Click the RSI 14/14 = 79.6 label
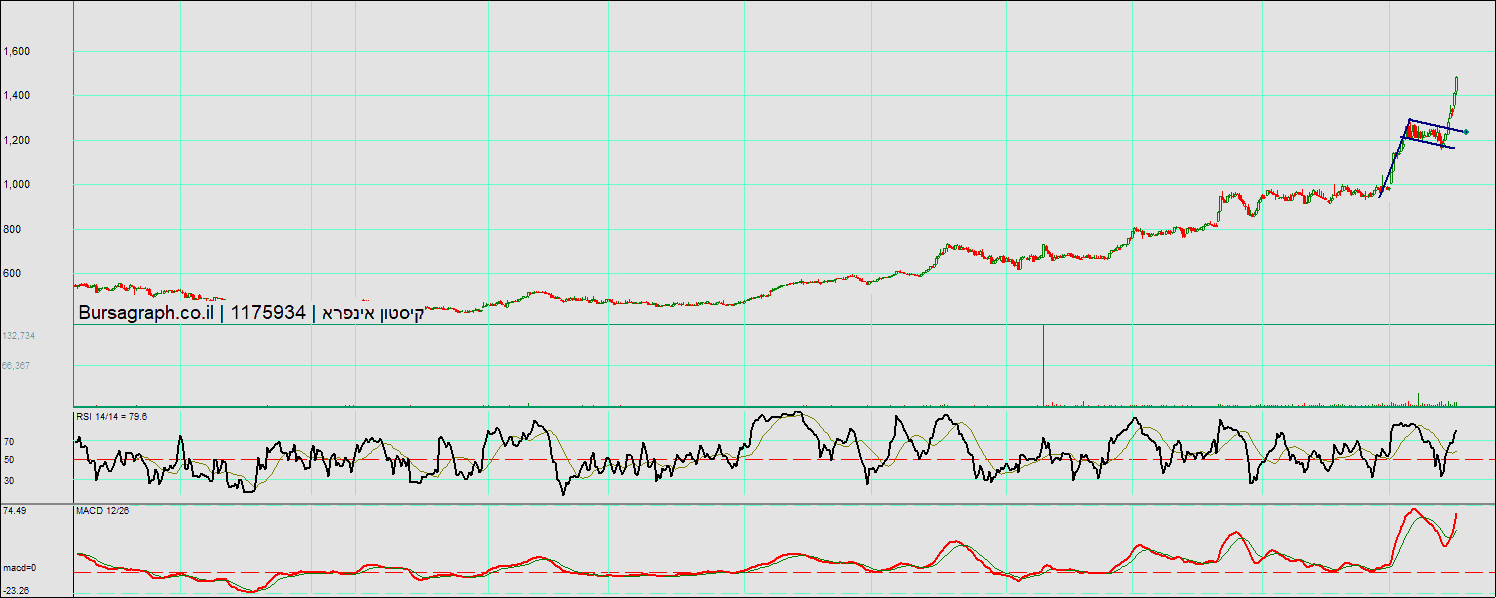 pos(112,416)
